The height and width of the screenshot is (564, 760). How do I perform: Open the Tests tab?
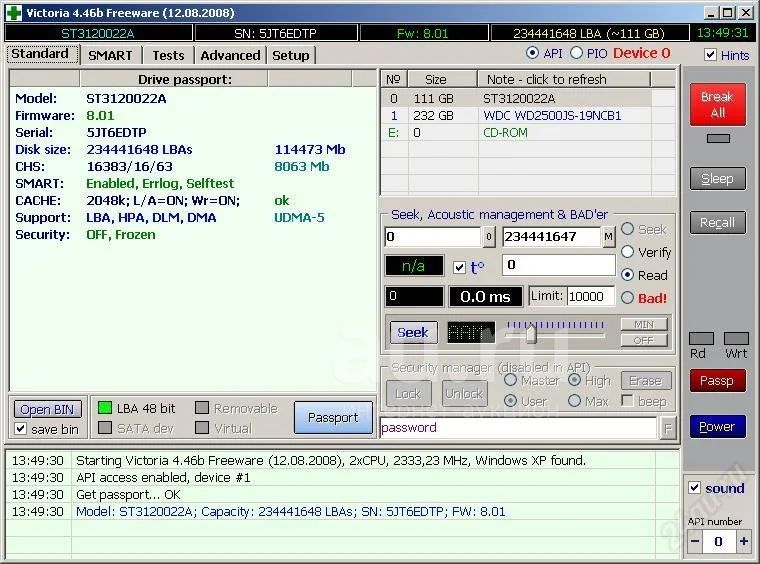[168, 55]
